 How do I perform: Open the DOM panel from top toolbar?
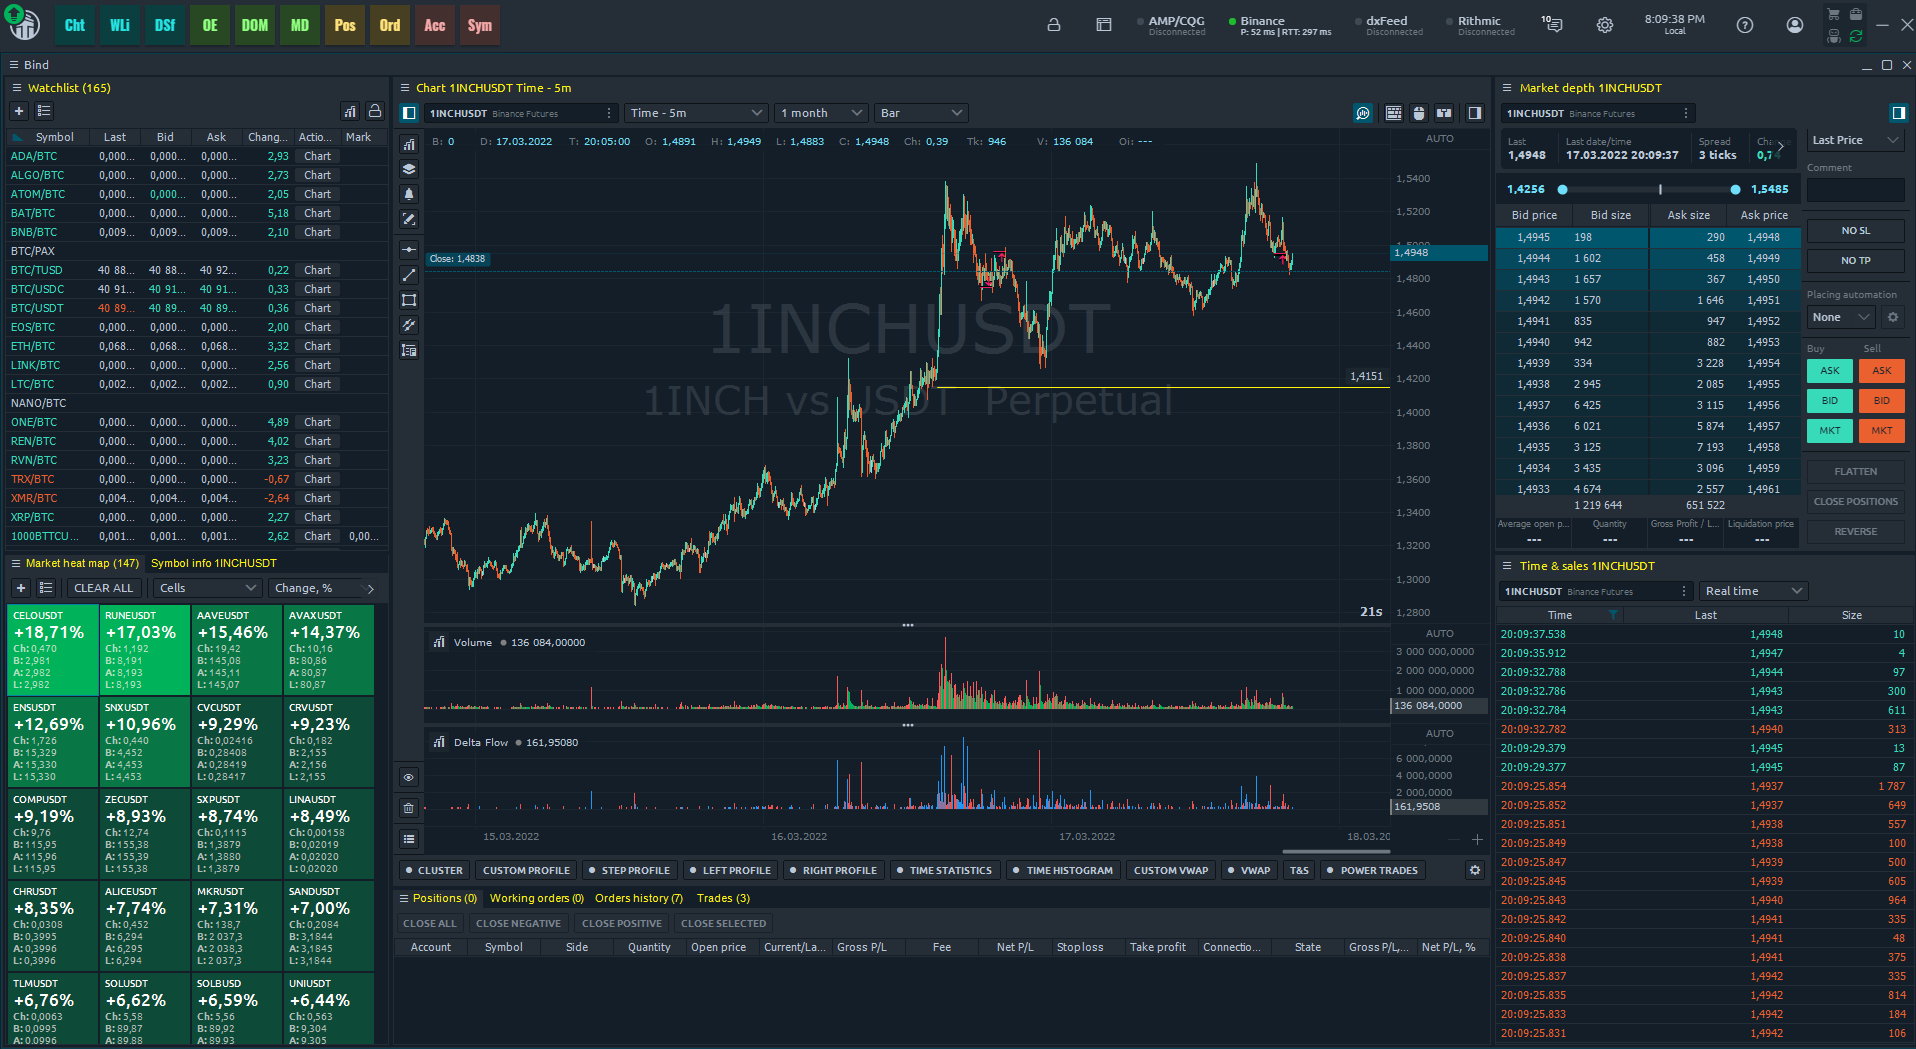tap(255, 25)
